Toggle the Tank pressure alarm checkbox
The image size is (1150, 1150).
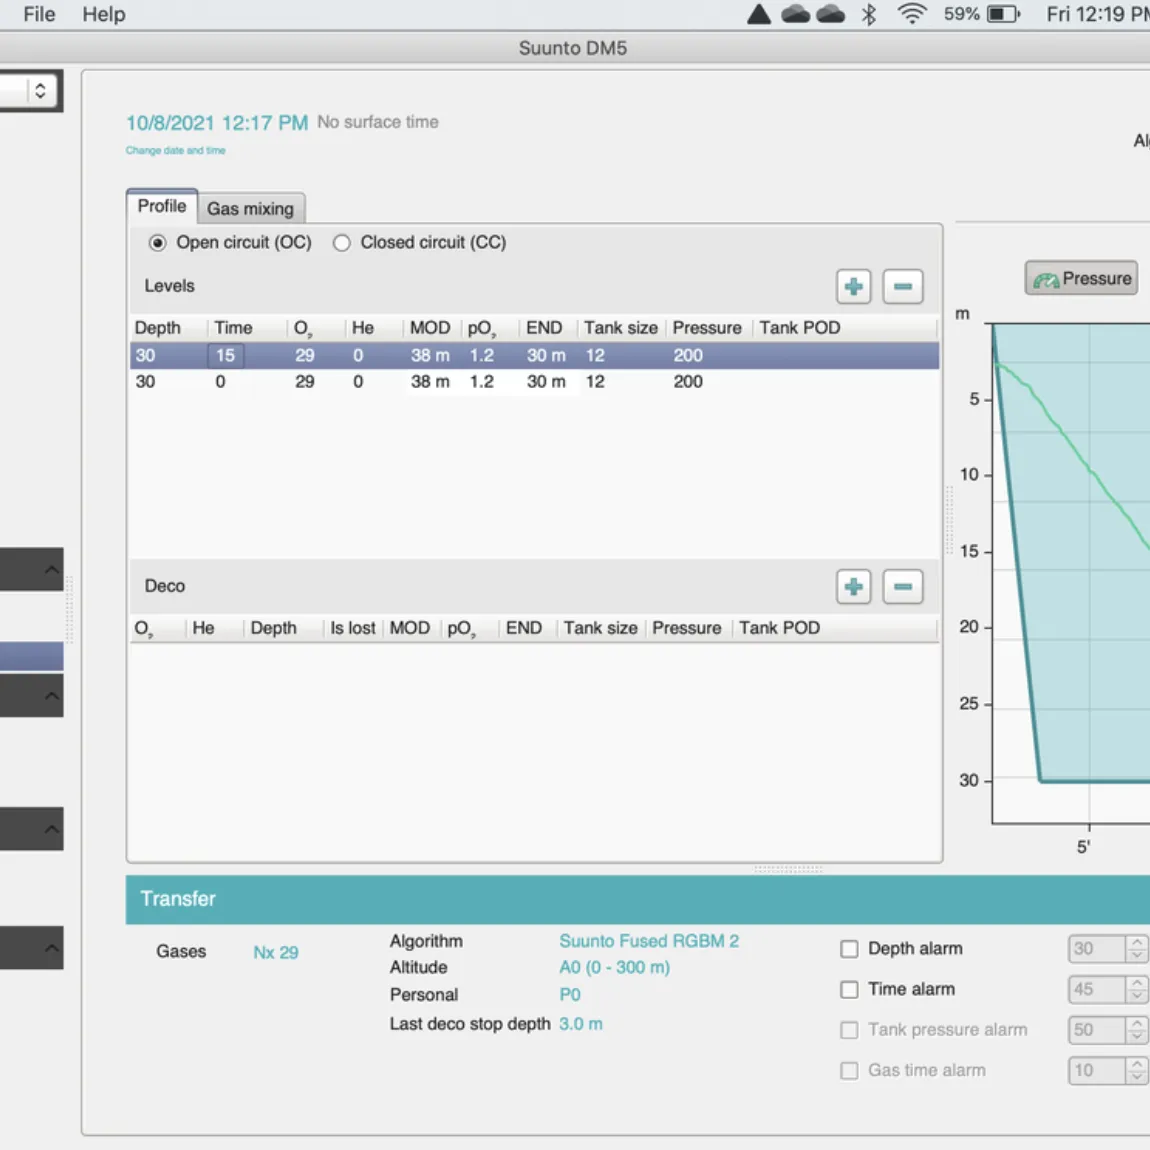point(849,1030)
